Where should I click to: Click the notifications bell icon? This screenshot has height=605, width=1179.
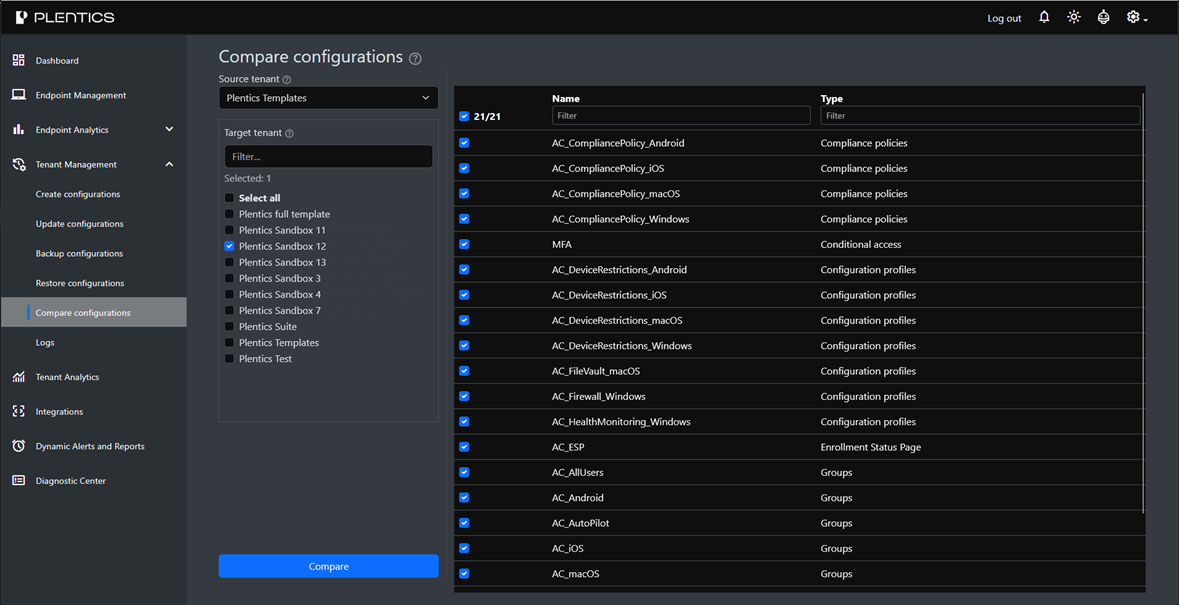[x=1044, y=17]
